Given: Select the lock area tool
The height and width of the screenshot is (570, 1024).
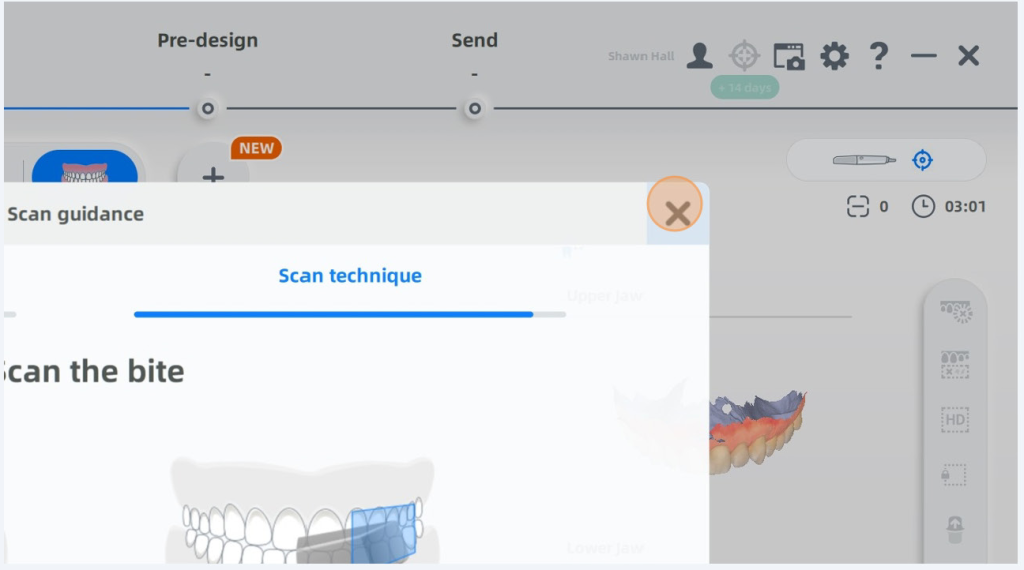Looking at the screenshot, I should pos(955,474).
